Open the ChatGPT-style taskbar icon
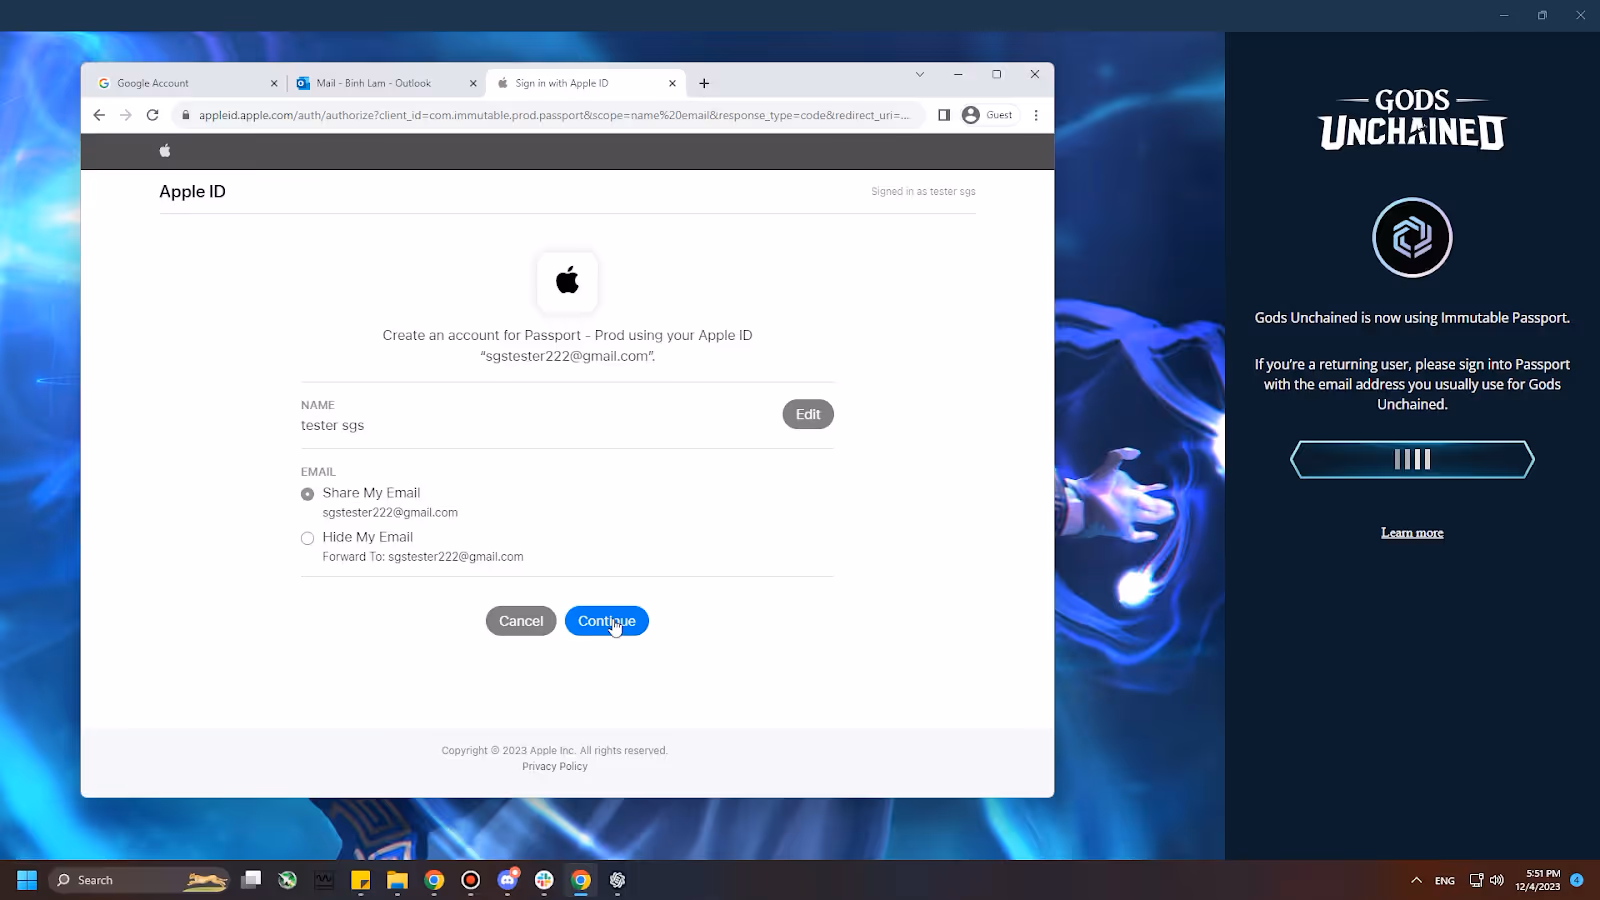Viewport: 1600px width, 900px height. point(617,880)
